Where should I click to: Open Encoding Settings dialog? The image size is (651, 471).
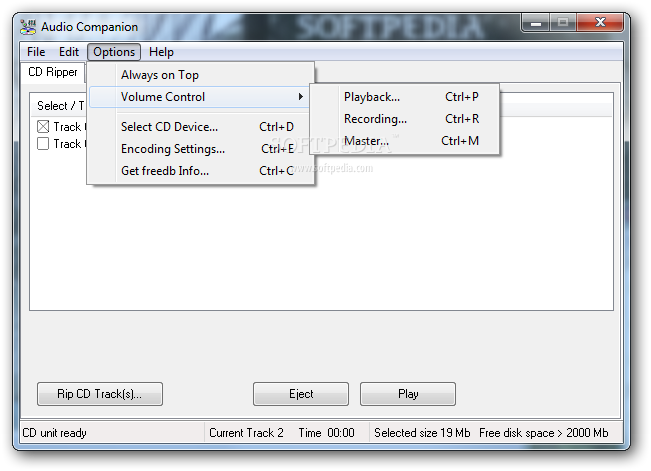coord(201,149)
